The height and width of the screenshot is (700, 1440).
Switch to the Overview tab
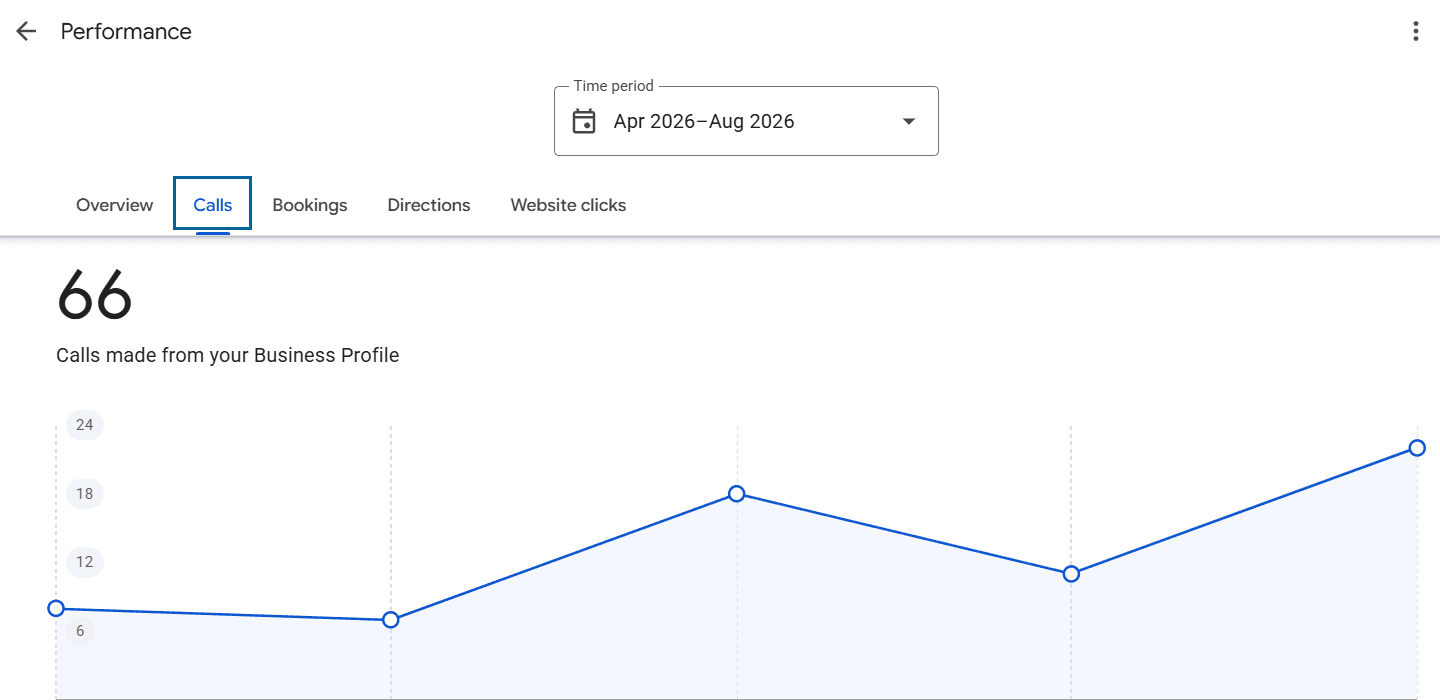click(x=115, y=205)
